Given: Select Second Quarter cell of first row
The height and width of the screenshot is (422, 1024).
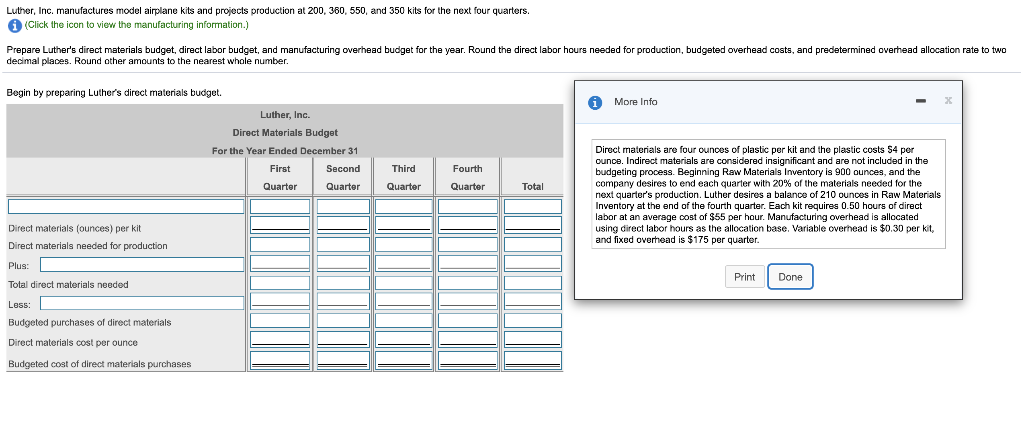Looking at the screenshot, I should pyautogui.click(x=343, y=206).
